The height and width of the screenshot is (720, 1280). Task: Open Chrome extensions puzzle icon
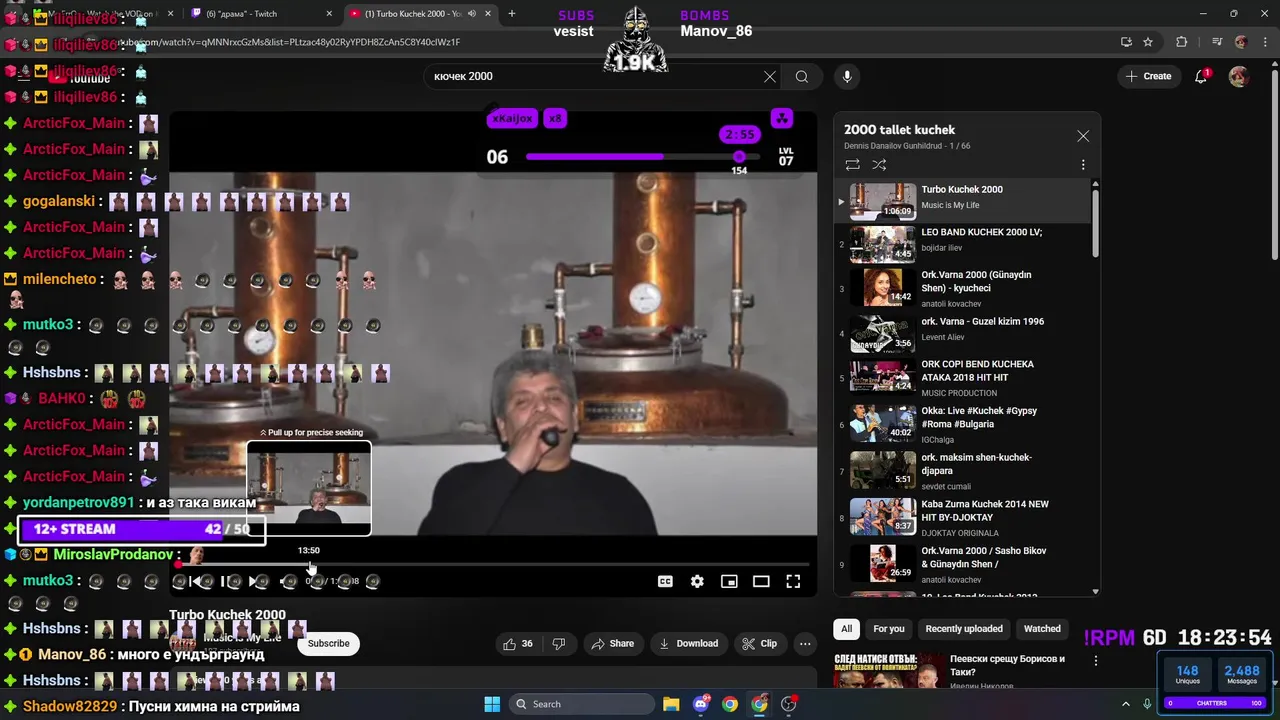coord(1182,42)
